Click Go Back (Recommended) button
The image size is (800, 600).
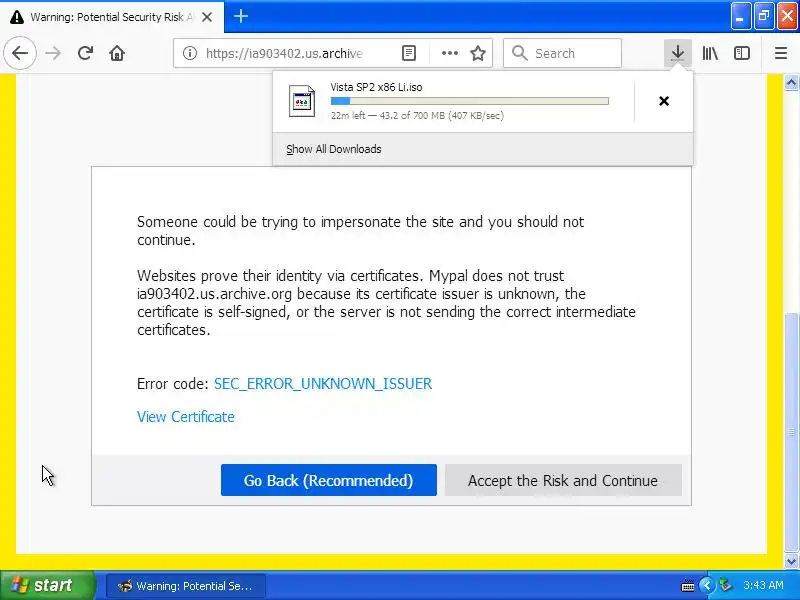[329, 480]
